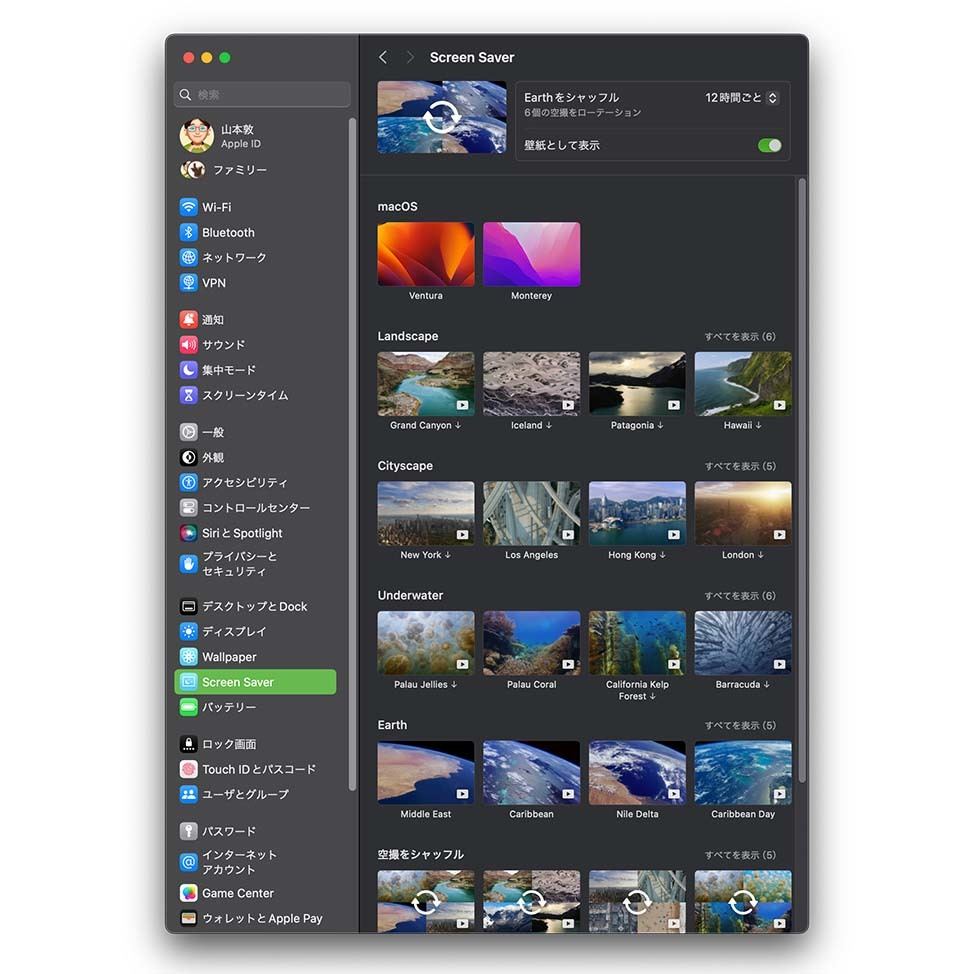
Task: Select the Game Center icon
Action: [x=188, y=893]
